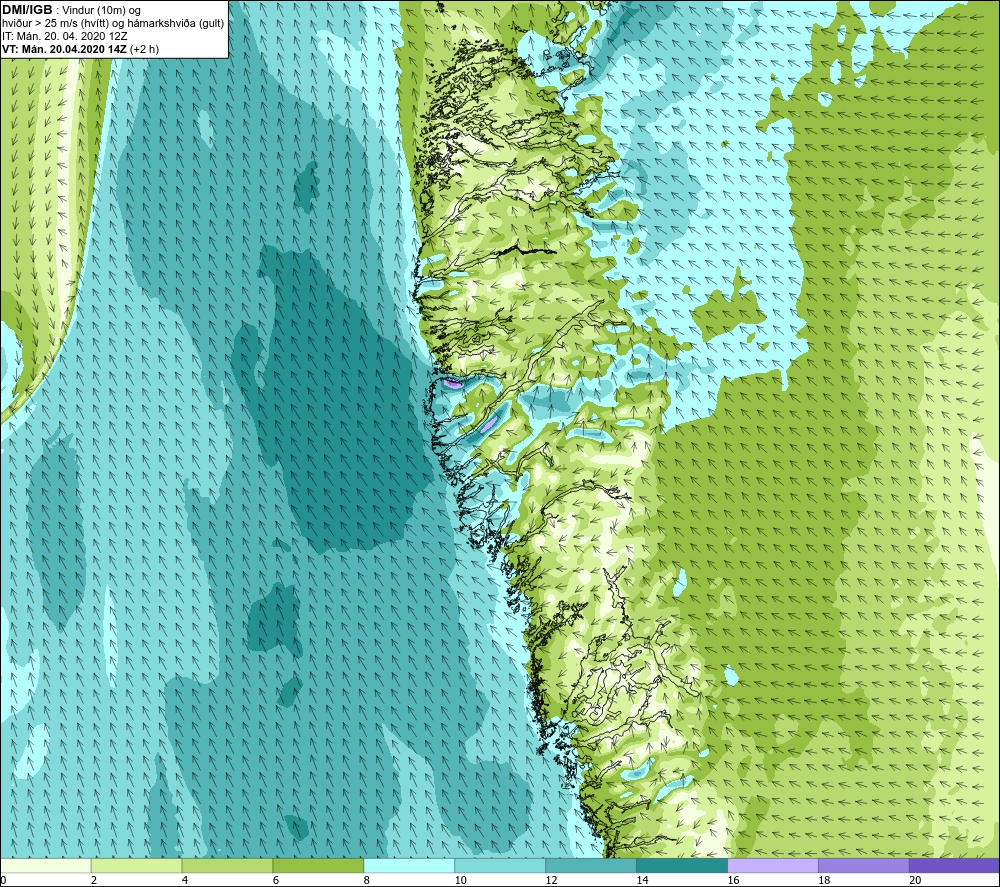The height and width of the screenshot is (887, 1000).
Task: Click the 4–6 m/s green legend swatch
Action: pyautogui.click(x=227, y=865)
